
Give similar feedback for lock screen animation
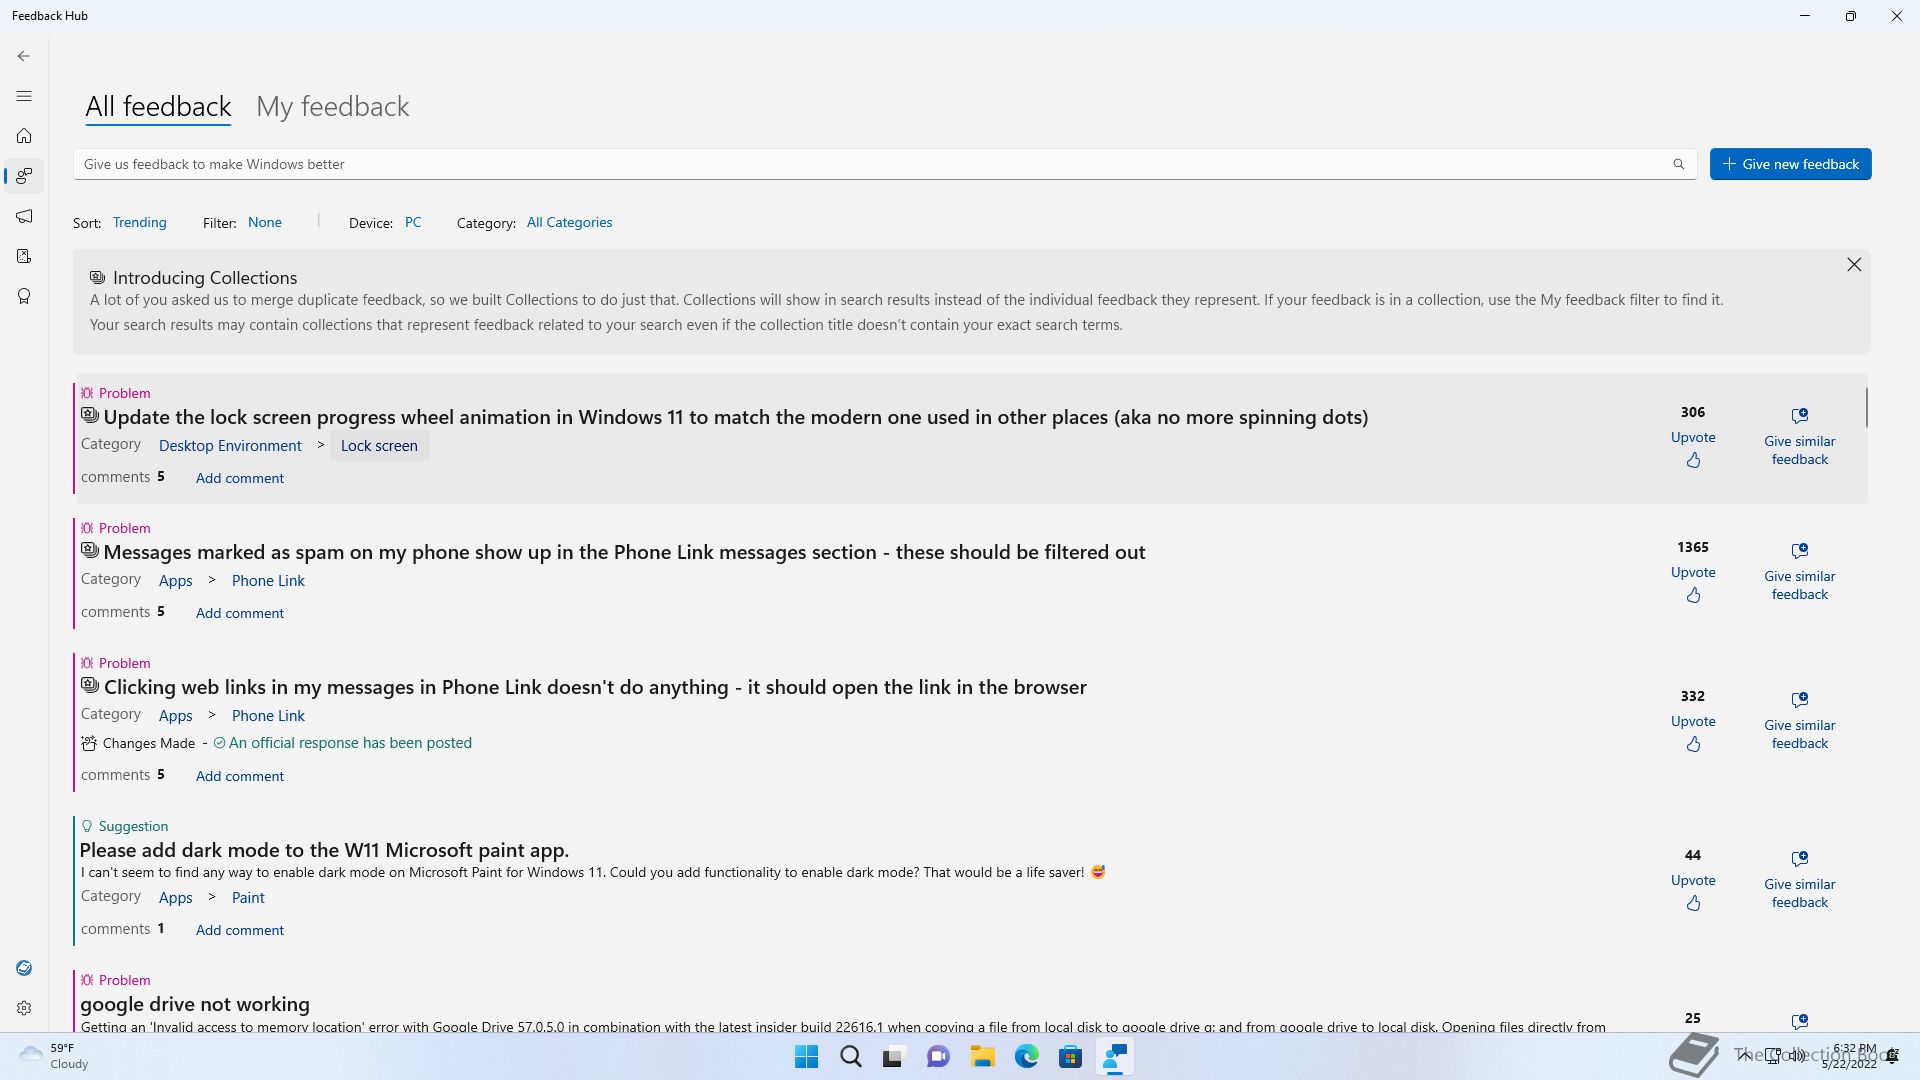[1800, 437]
